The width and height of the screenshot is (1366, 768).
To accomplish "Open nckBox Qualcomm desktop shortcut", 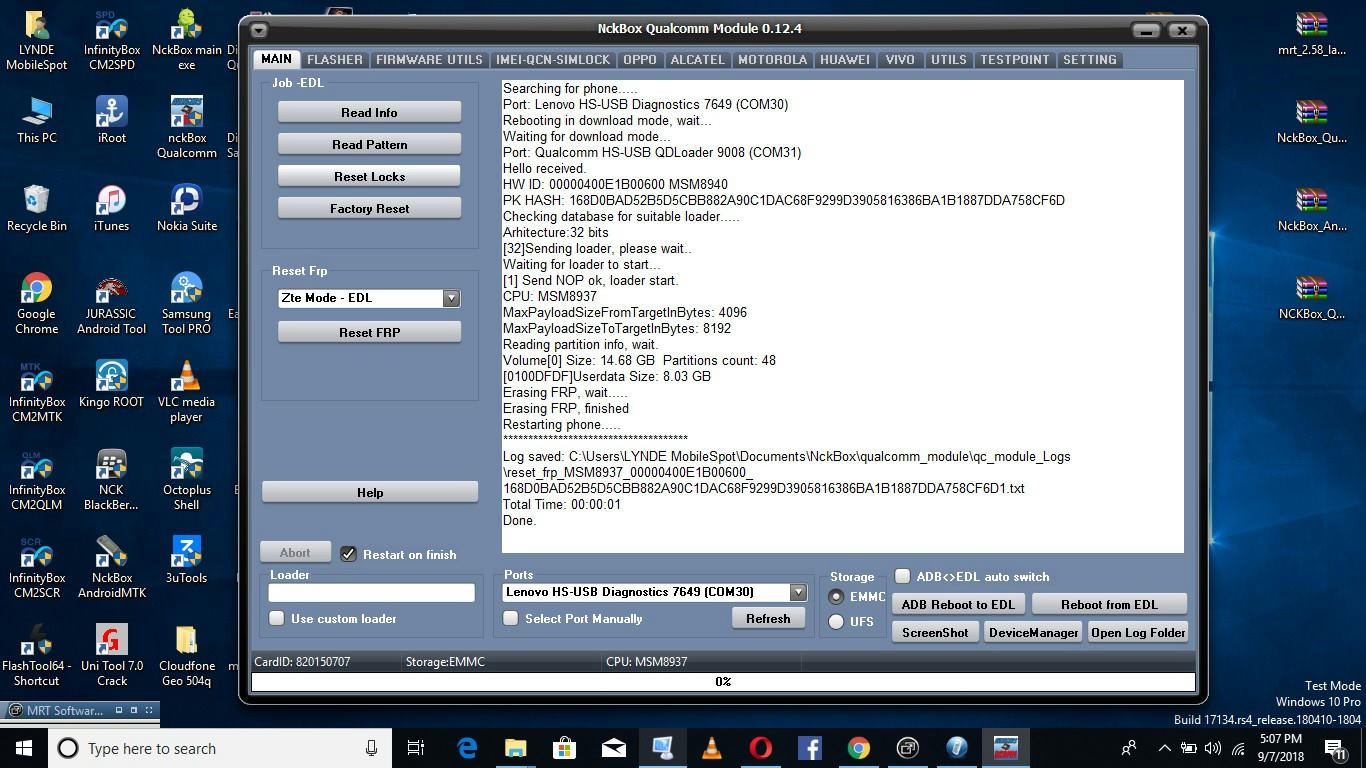I will (187, 127).
